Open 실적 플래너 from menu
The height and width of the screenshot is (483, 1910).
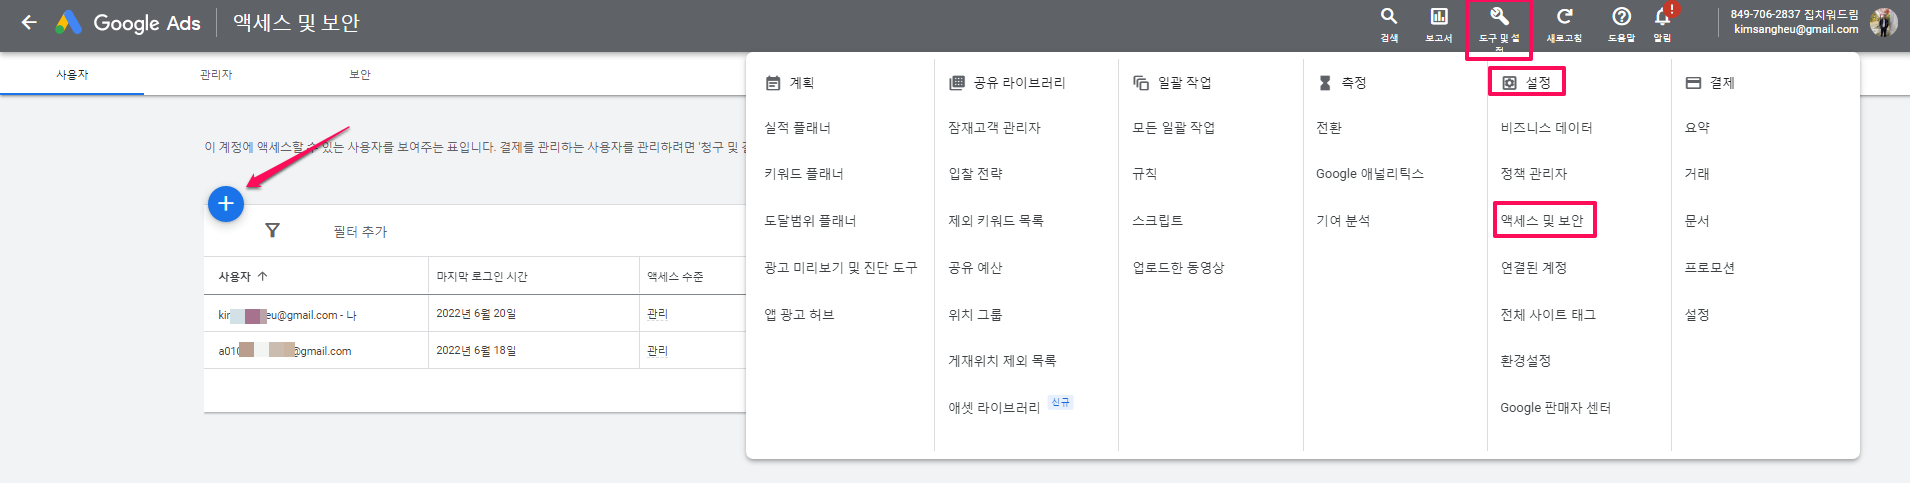(x=798, y=128)
